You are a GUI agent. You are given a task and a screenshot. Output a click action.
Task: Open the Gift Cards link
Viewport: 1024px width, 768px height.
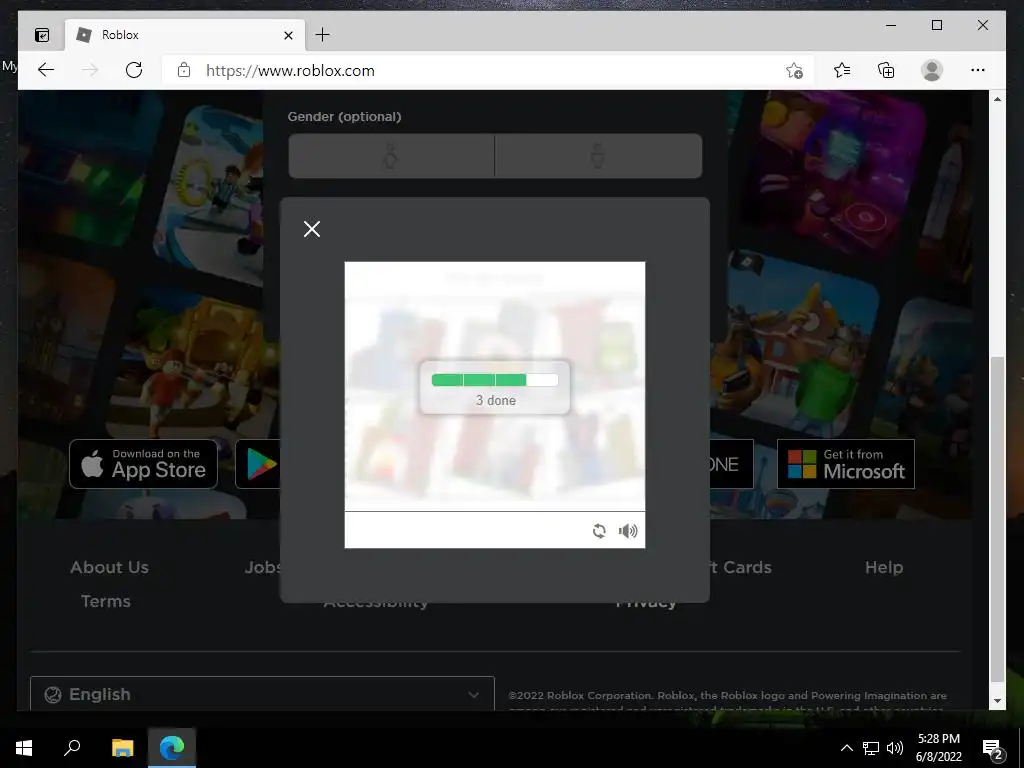[x=740, y=567]
